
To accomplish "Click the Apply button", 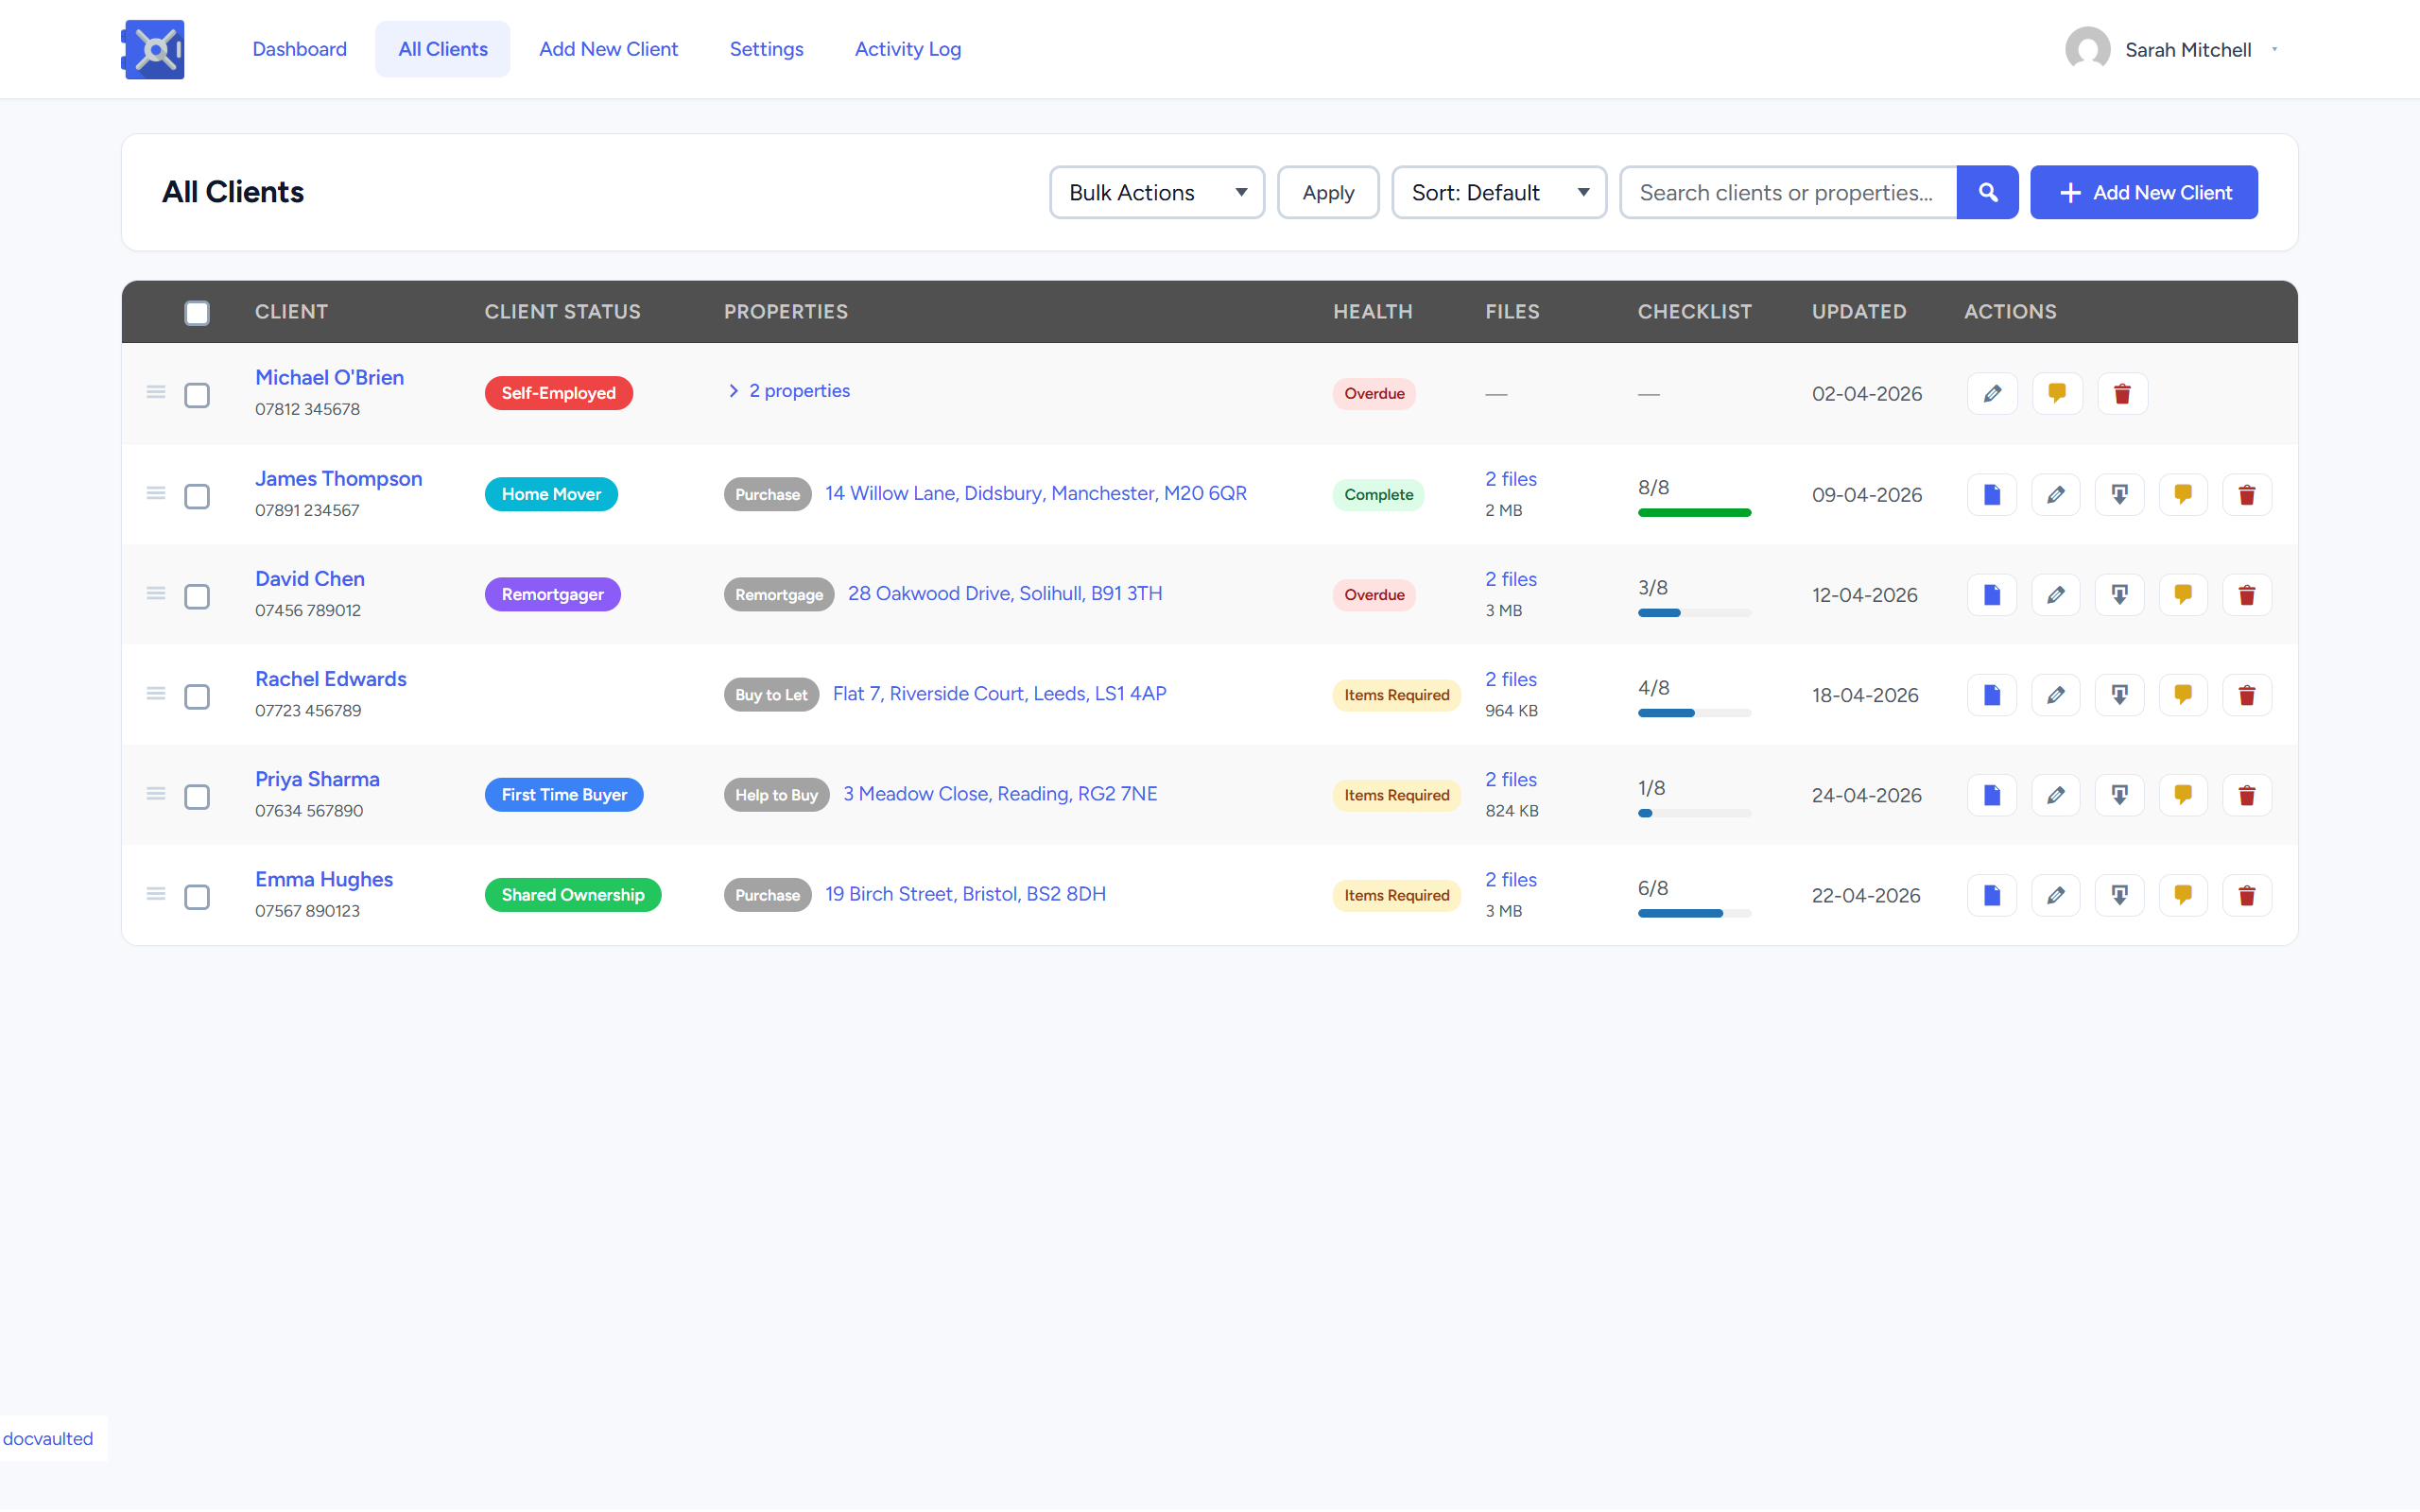I will tap(1328, 192).
